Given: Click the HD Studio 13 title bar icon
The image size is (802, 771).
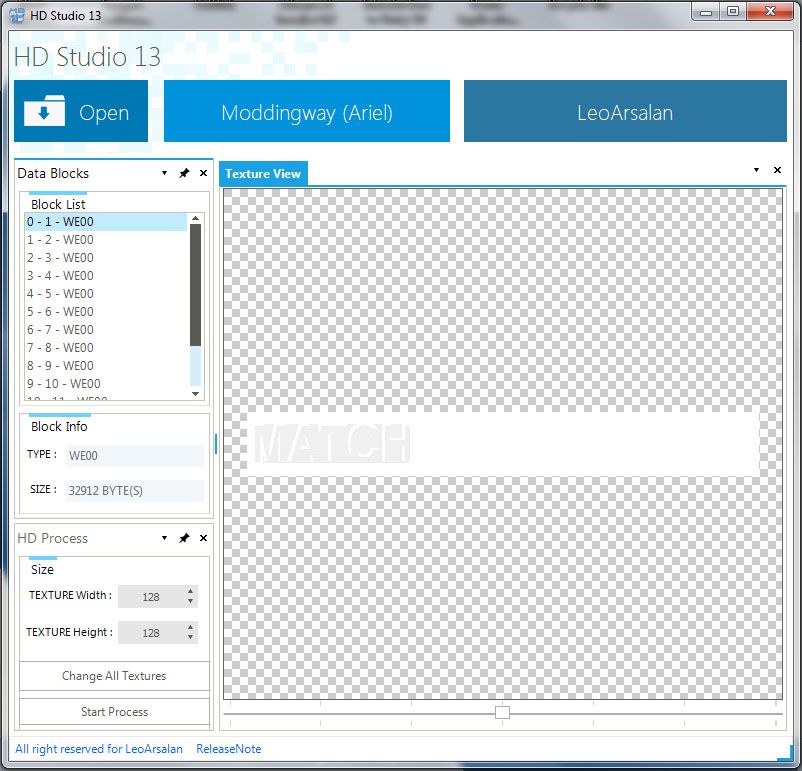Looking at the screenshot, I should tap(17, 12).
